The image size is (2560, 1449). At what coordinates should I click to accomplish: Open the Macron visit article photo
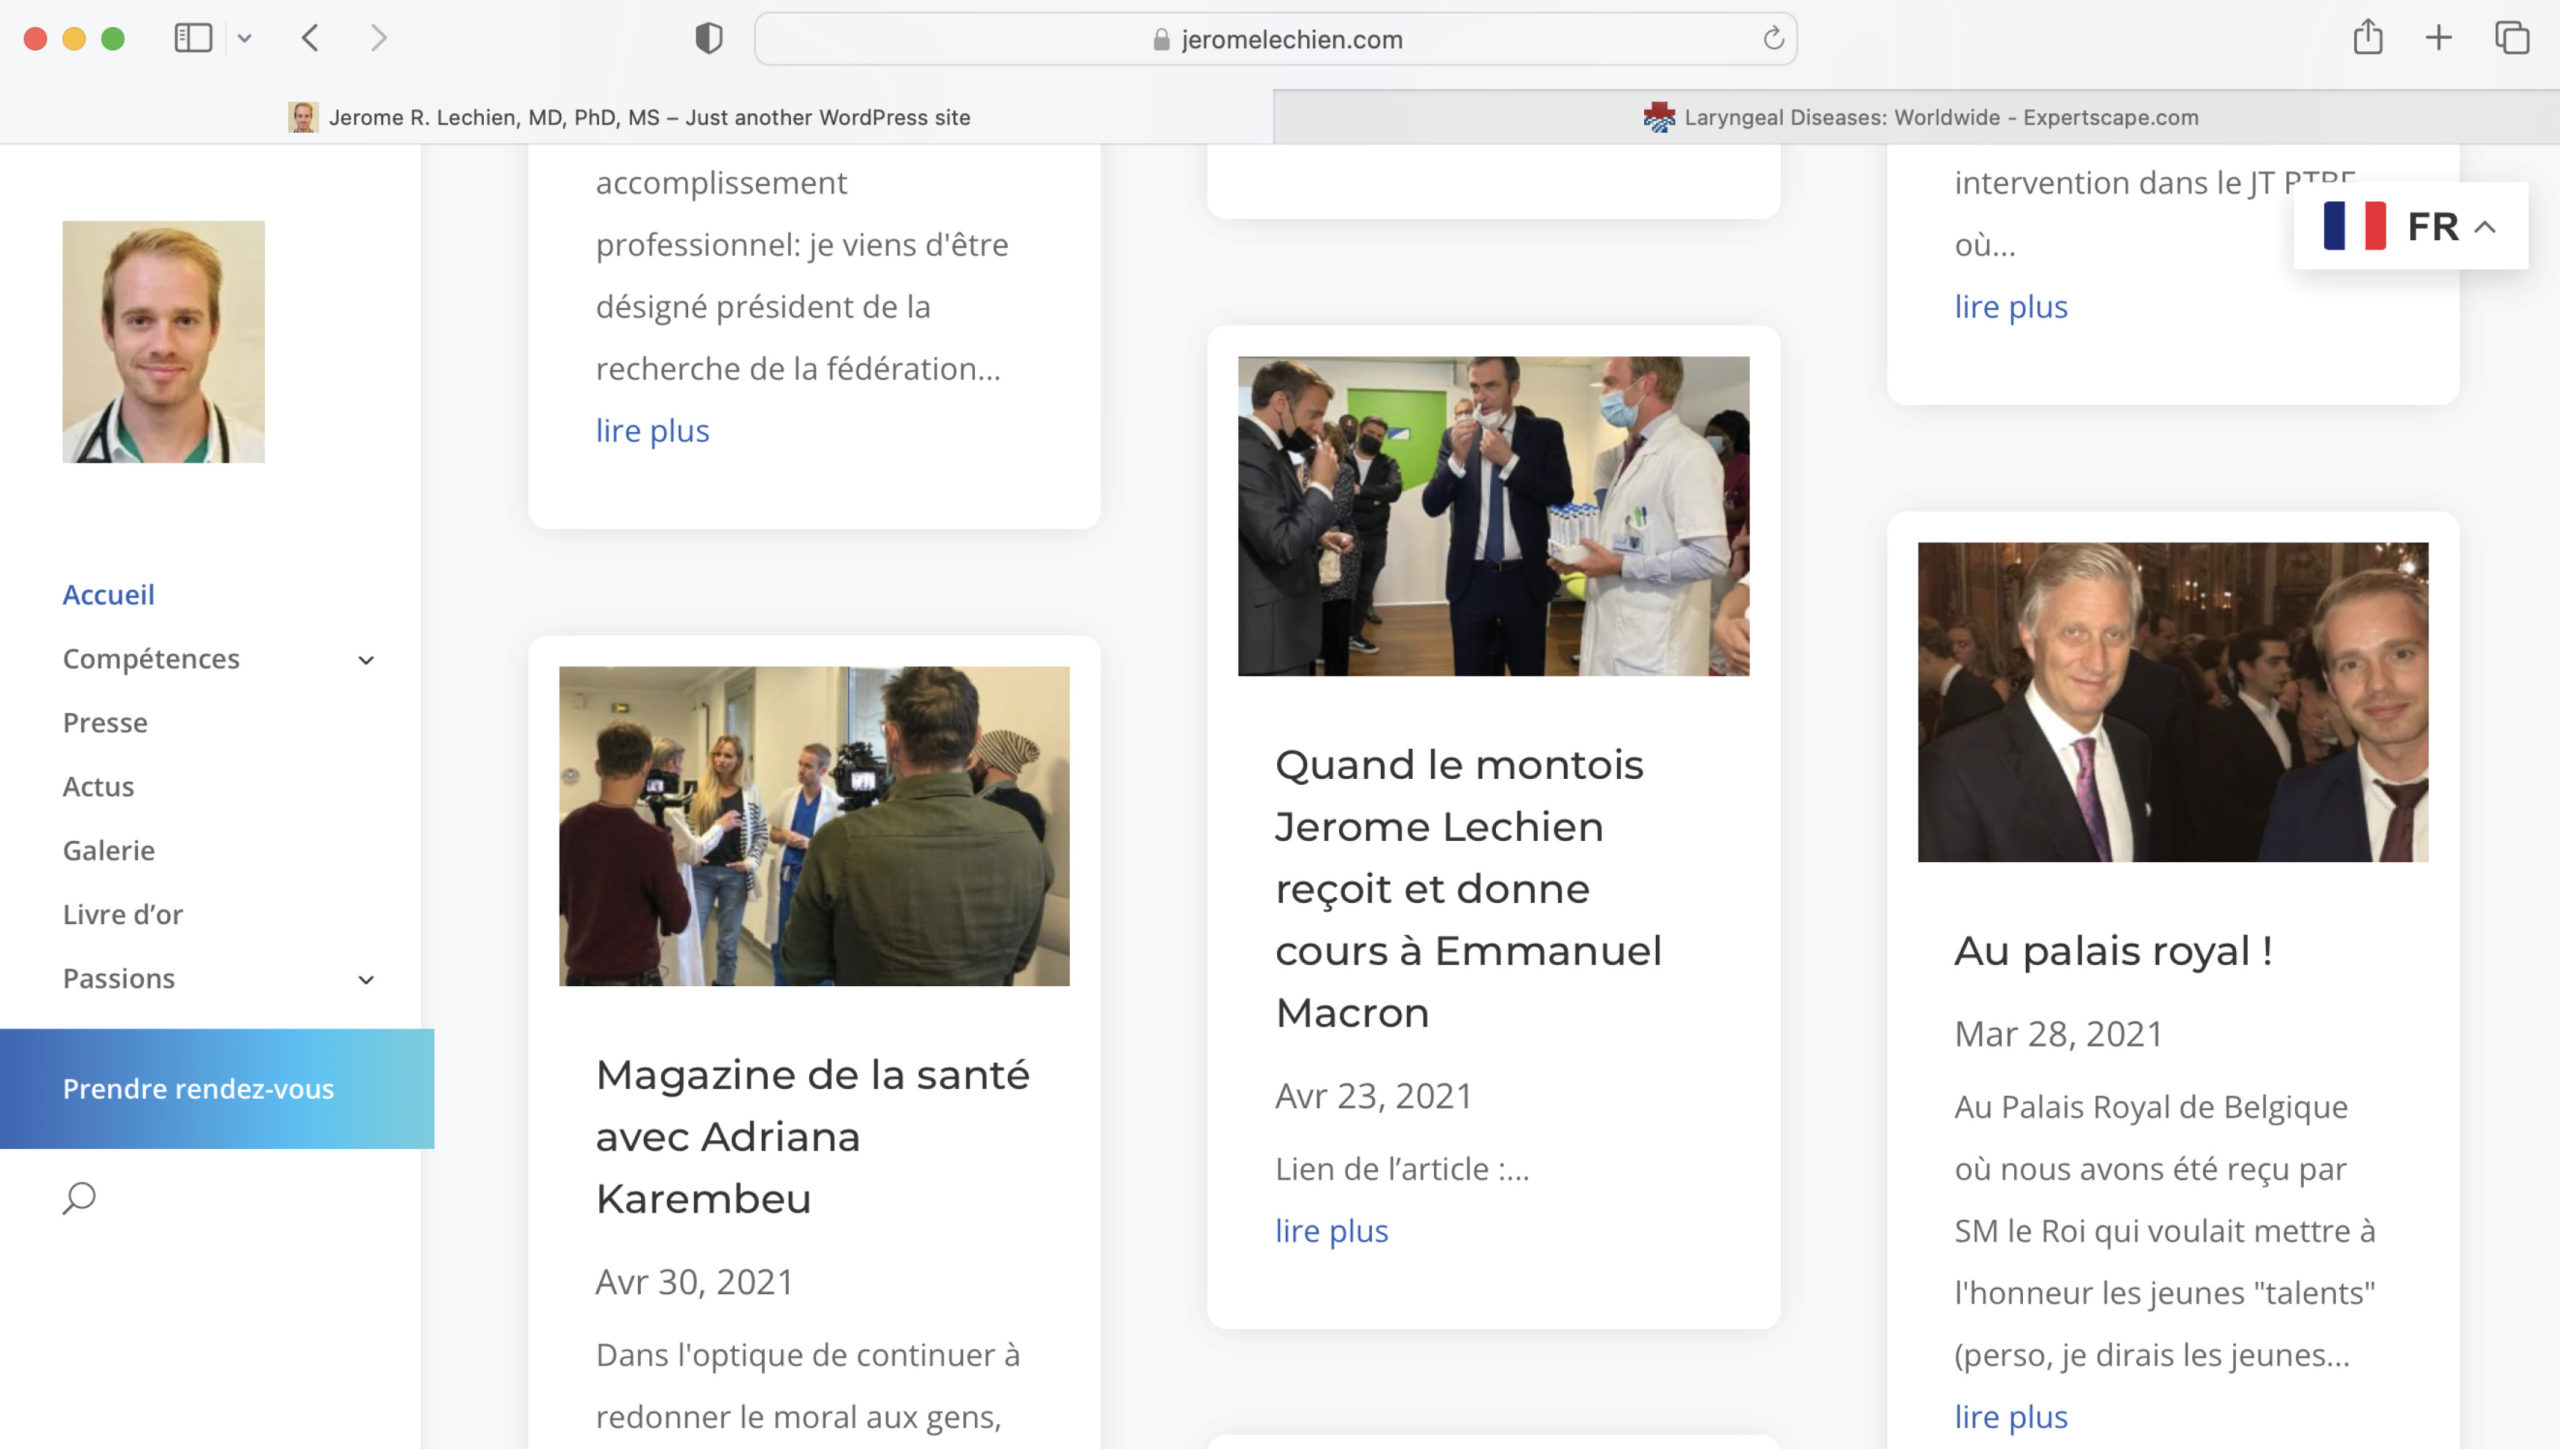[x=1494, y=516]
